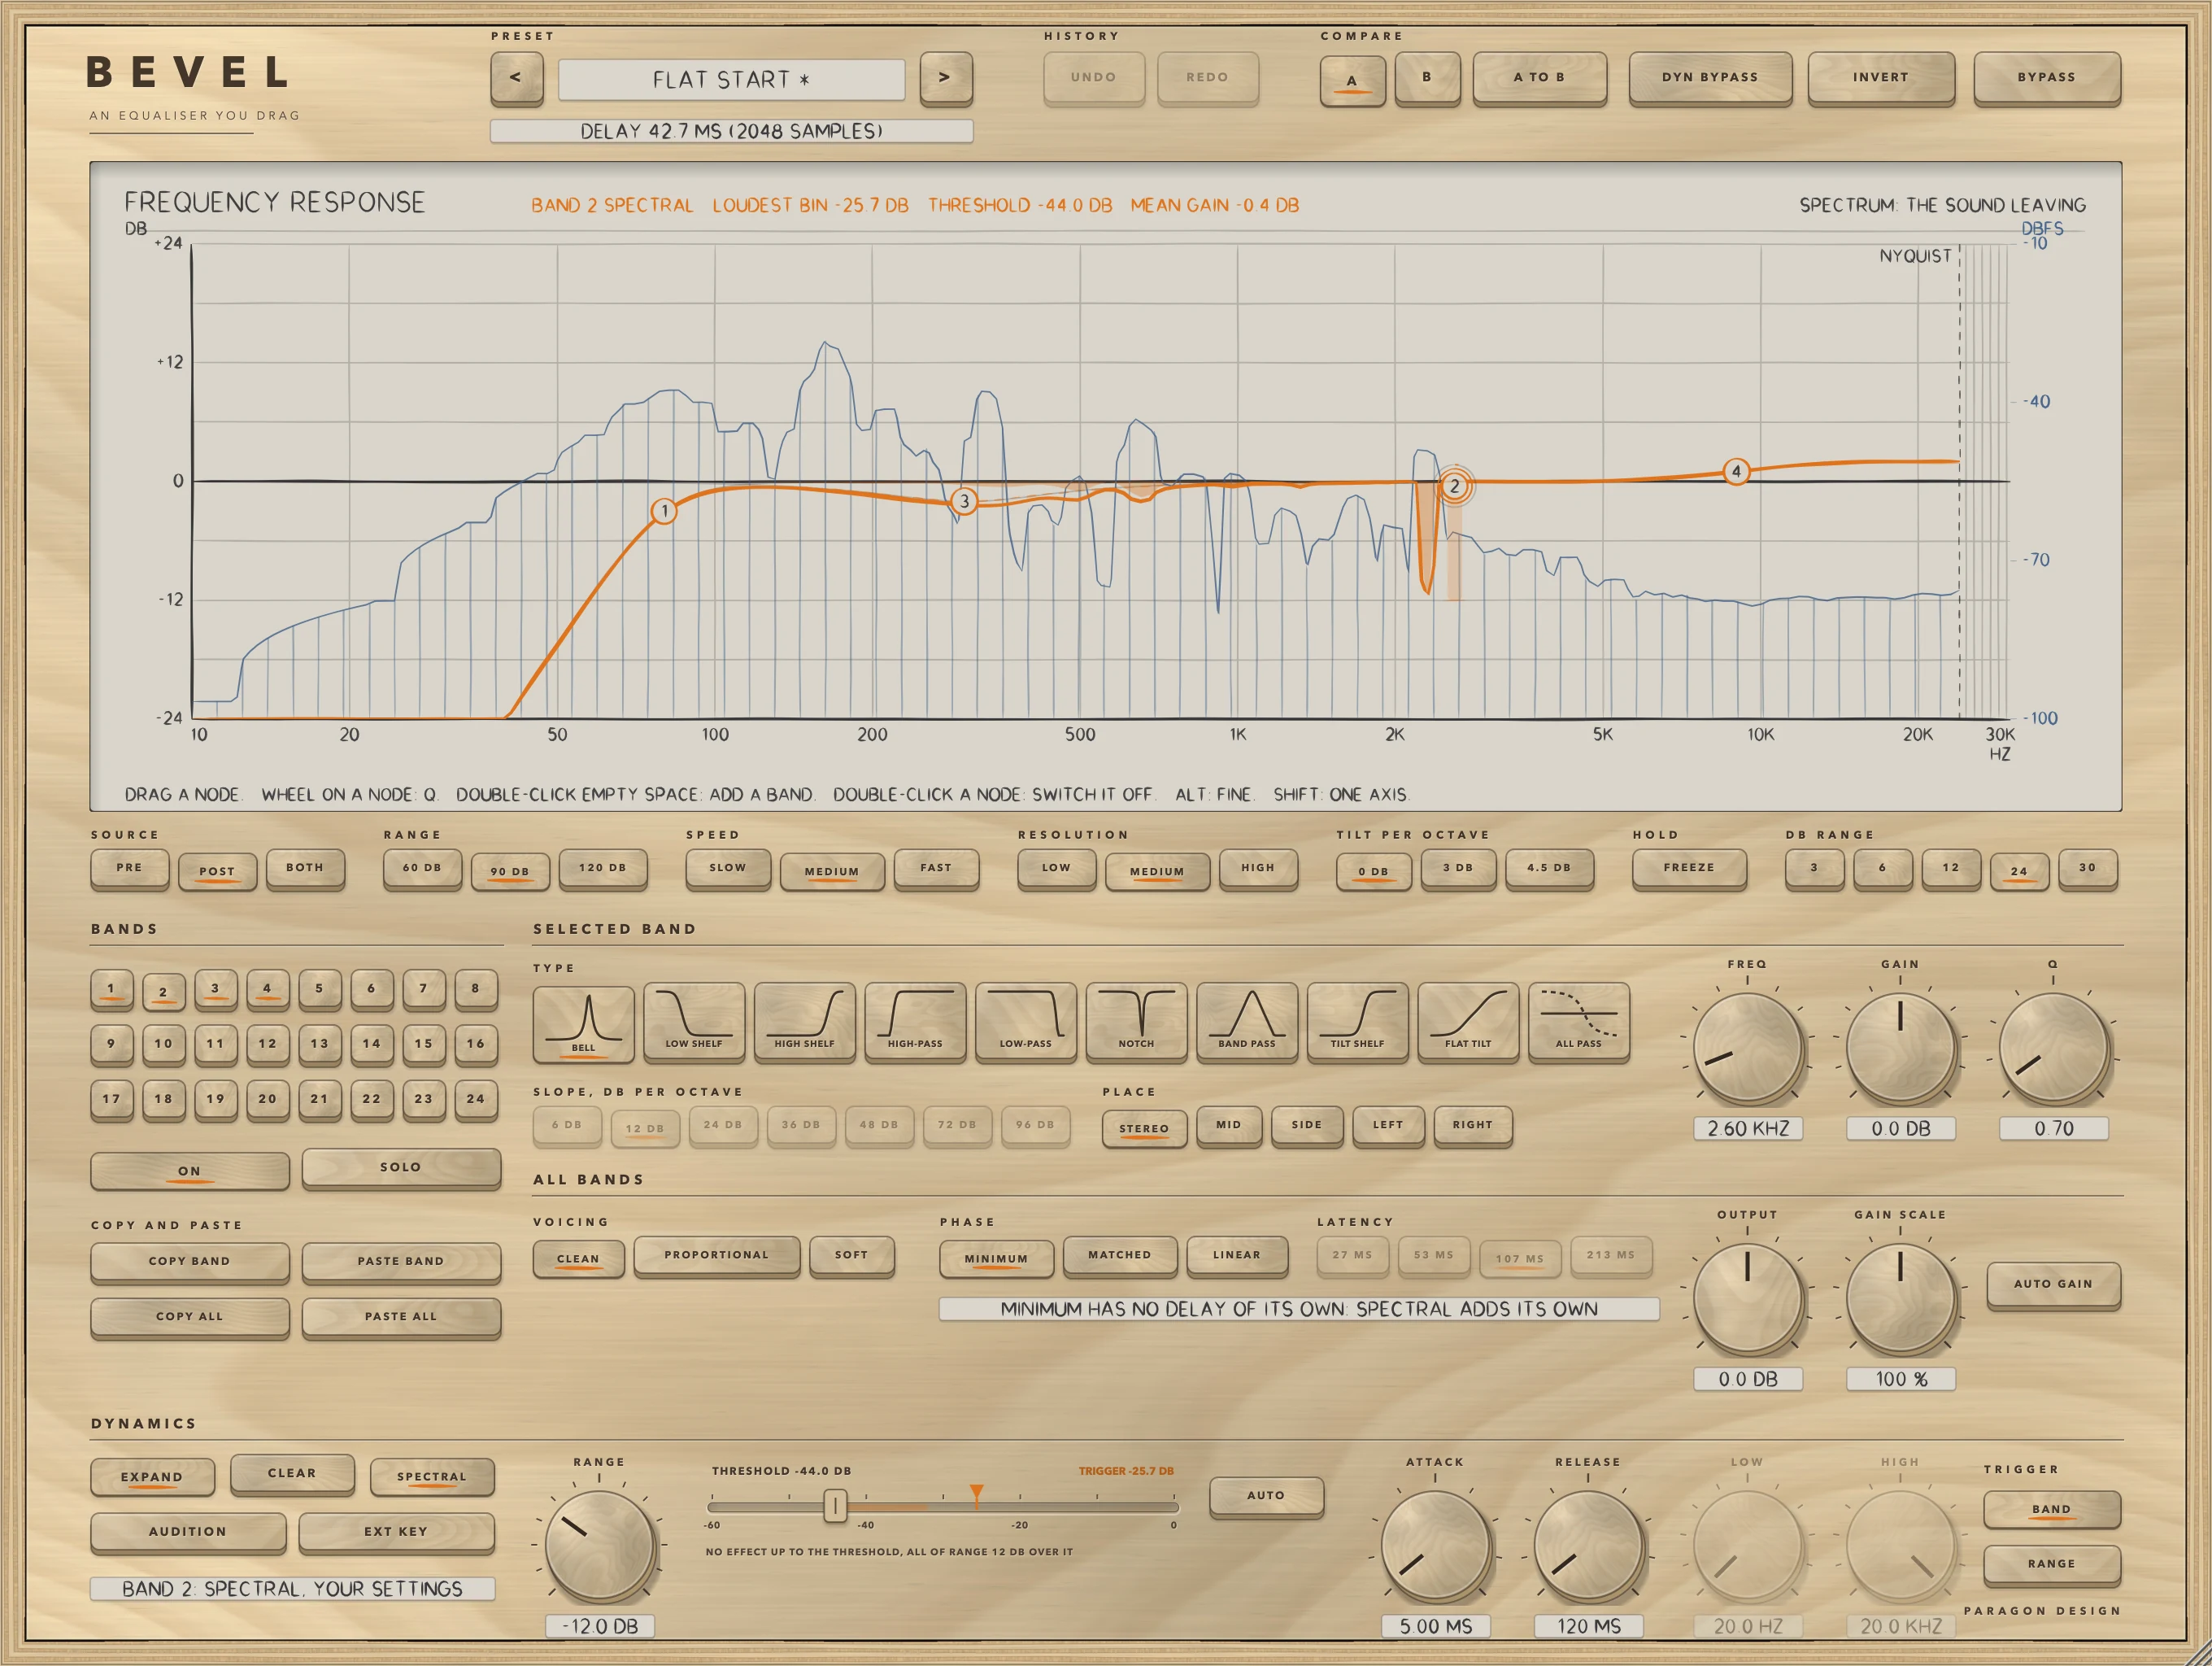Select band 5 in the bands grid
Image resolution: width=2212 pixels, height=1666 pixels.
[x=319, y=989]
